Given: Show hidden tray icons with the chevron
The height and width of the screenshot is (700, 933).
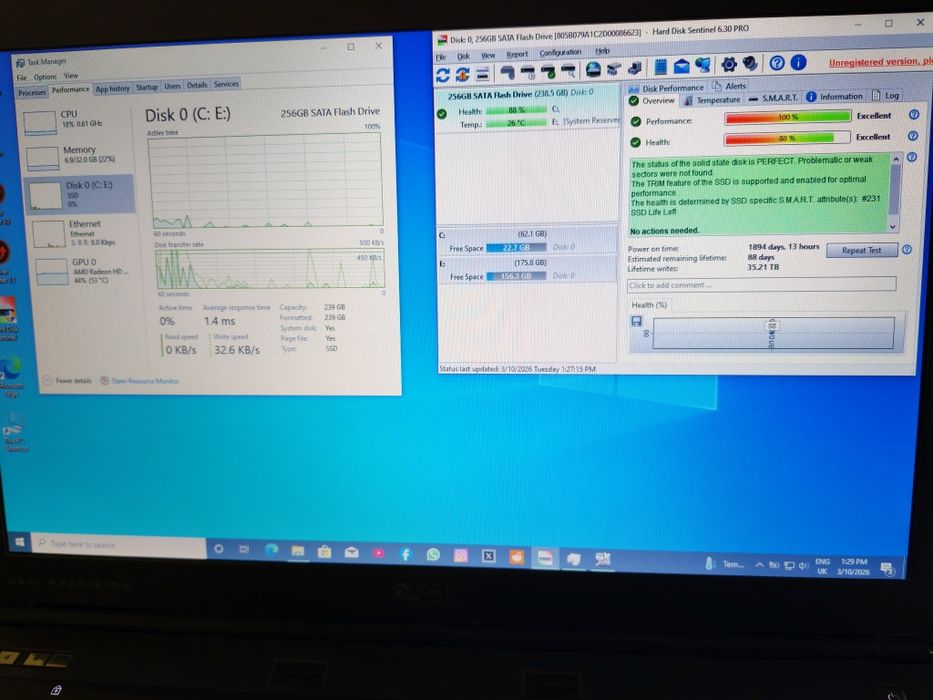Looking at the screenshot, I should [x=759, y=565].
